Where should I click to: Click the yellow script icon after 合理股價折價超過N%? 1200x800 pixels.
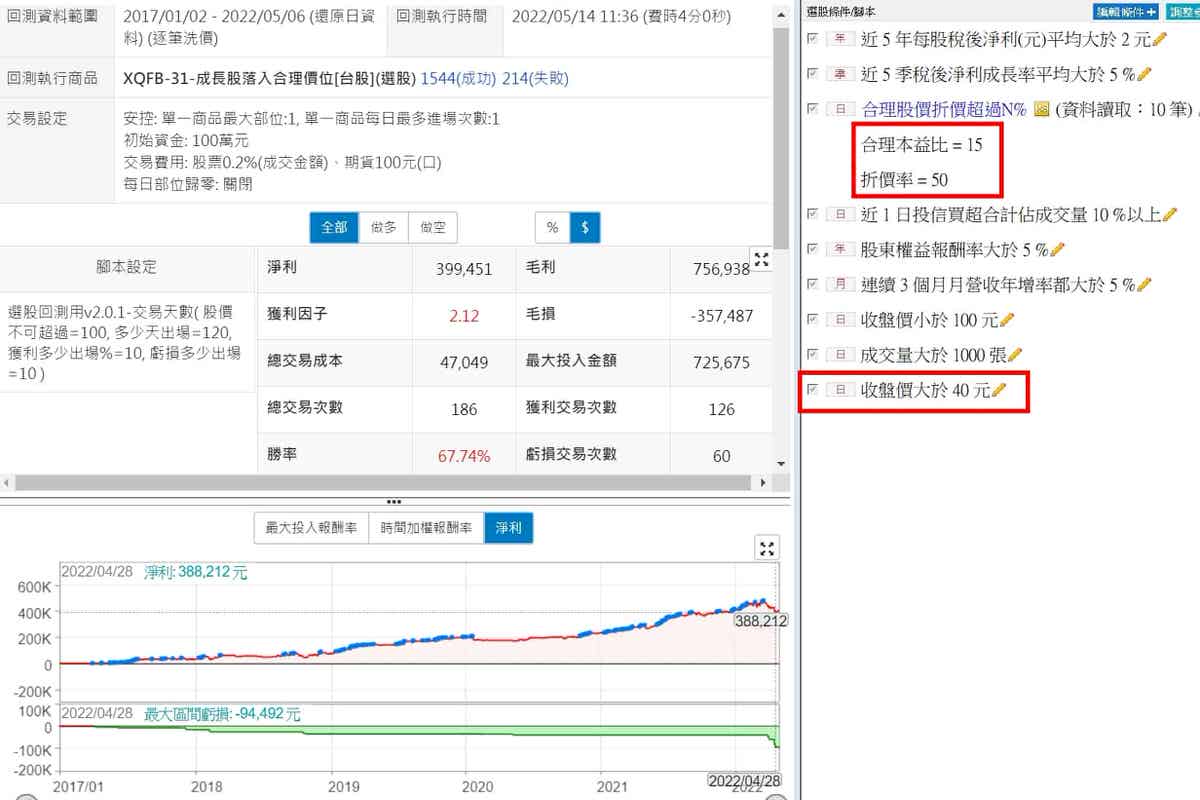point(1041,110)
